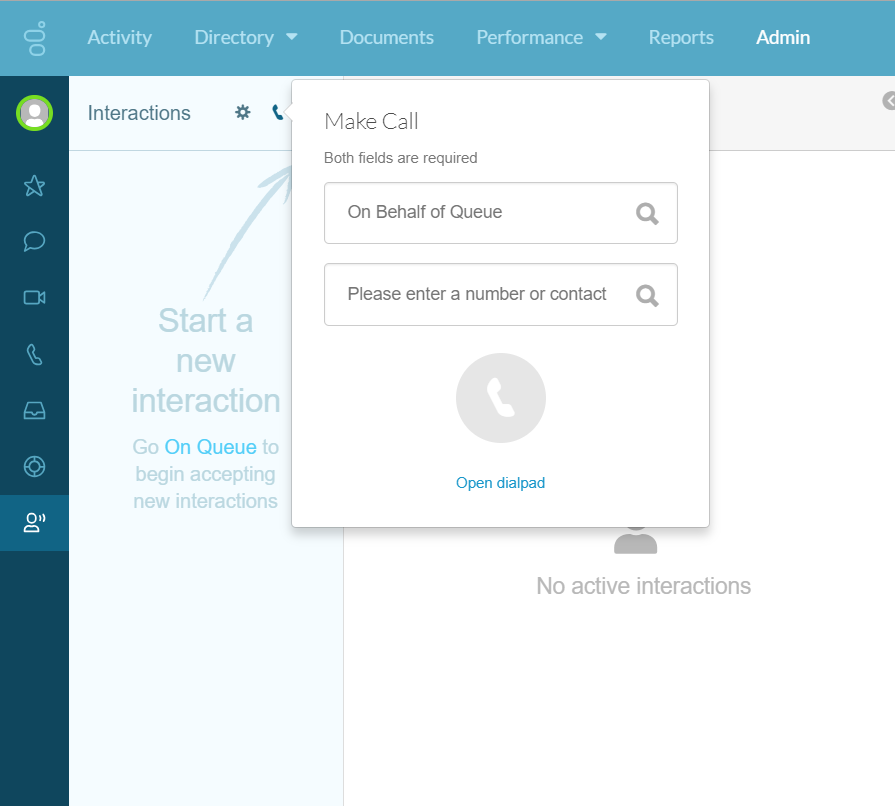Image resolution: width=895 pixels, height=806 pixels.
Task: Click search icon in On Behalf of Queue
Action: [x=647, y=213]
